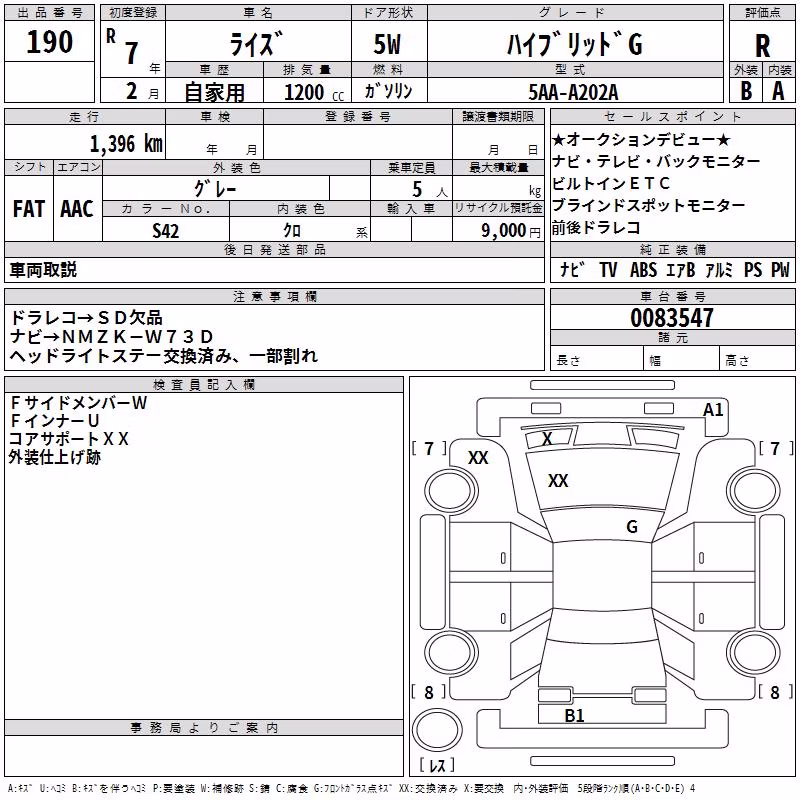Select exterior color グレー
This screenshot has height=800, width=800.
[215, 189]
